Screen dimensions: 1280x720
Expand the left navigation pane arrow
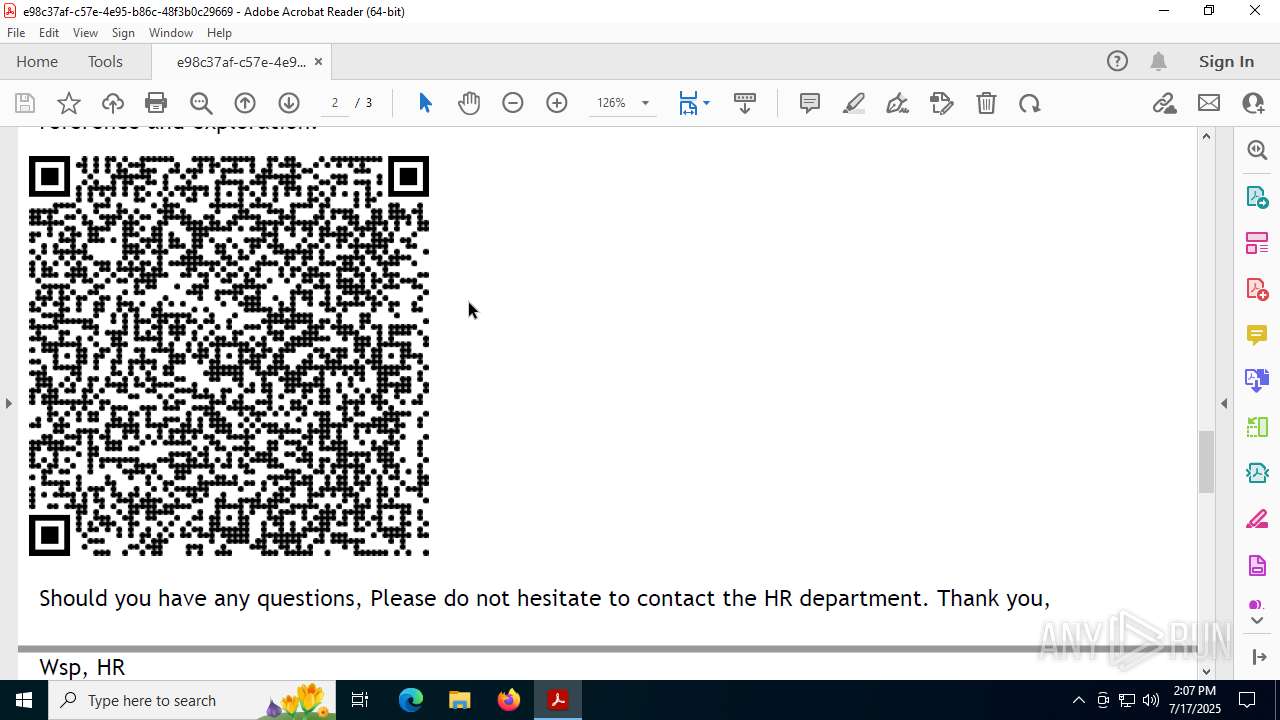pos(8,403)
